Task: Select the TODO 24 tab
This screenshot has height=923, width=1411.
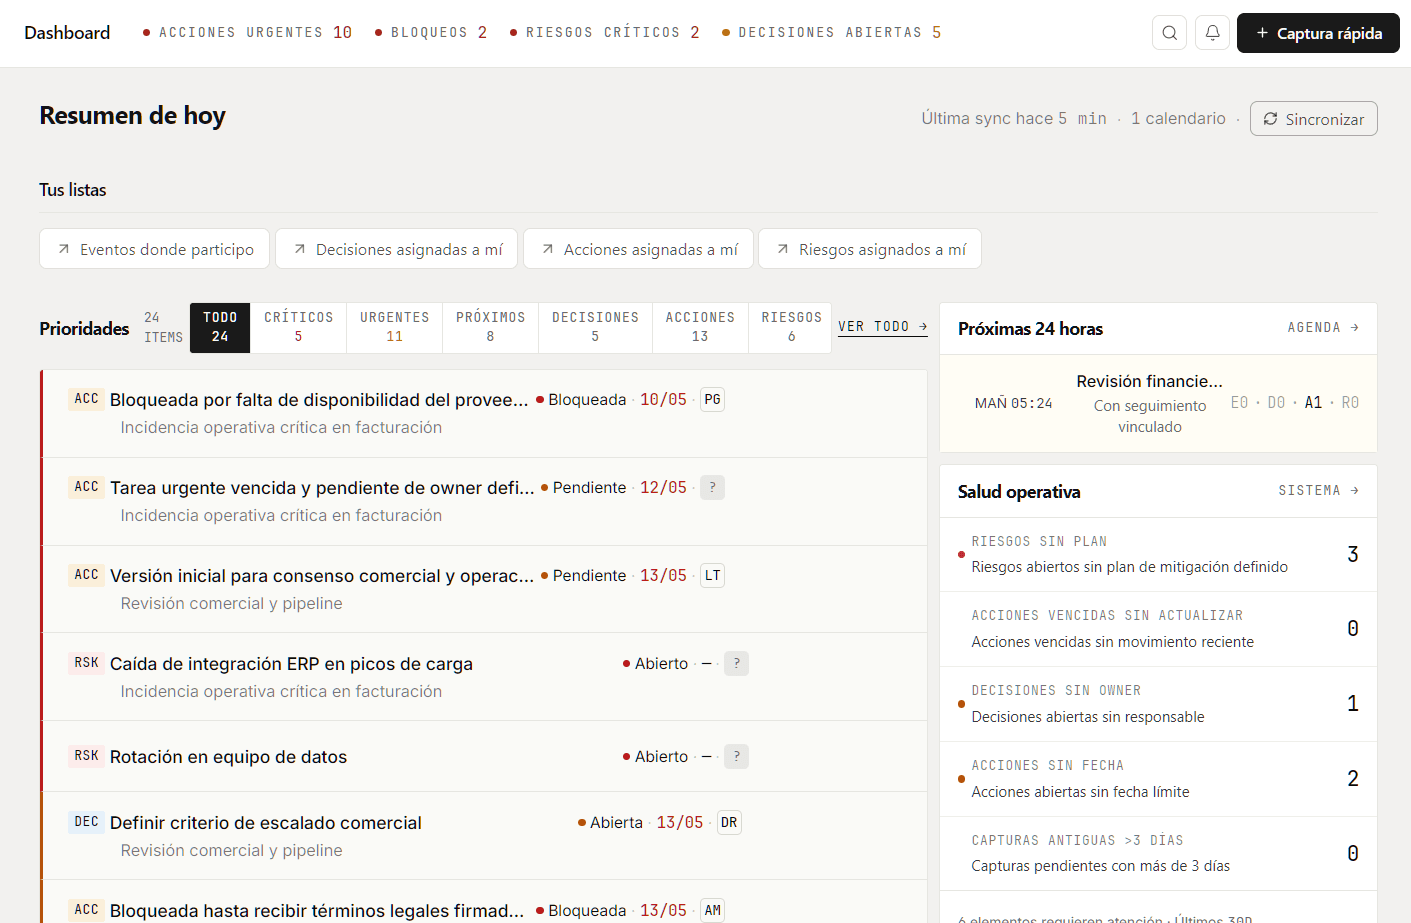Action: point(220,327)
